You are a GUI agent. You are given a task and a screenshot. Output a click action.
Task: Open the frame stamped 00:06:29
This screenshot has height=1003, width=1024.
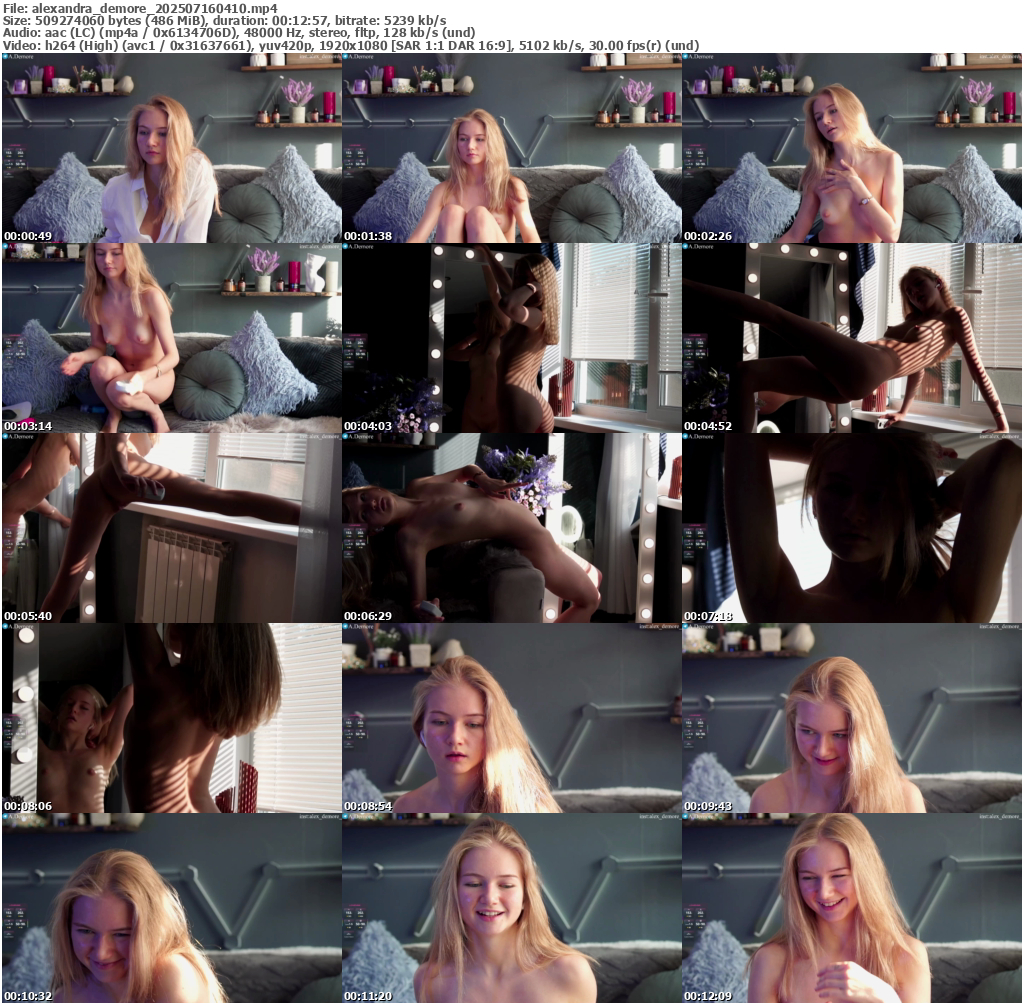coord(512,528)
